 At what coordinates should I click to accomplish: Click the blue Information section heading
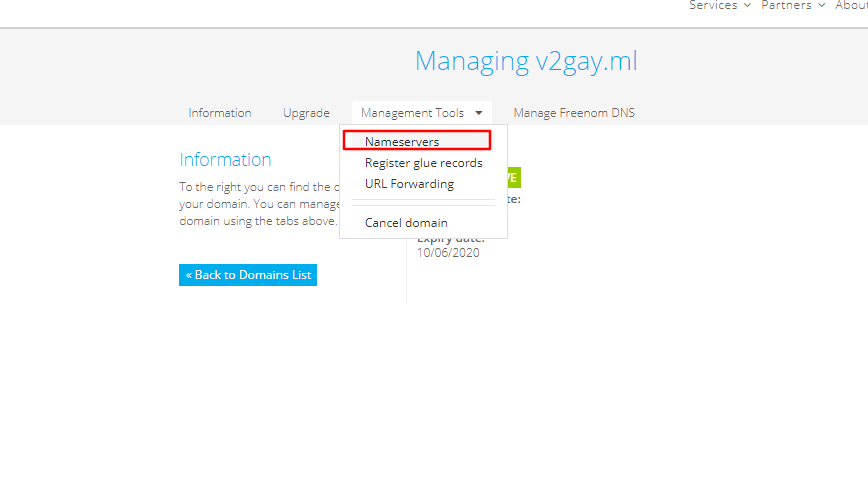tap(225, 160)
